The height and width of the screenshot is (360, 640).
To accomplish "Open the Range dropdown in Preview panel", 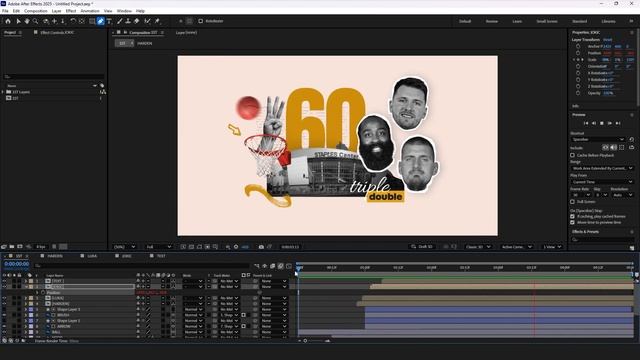I will click(602, 168).
